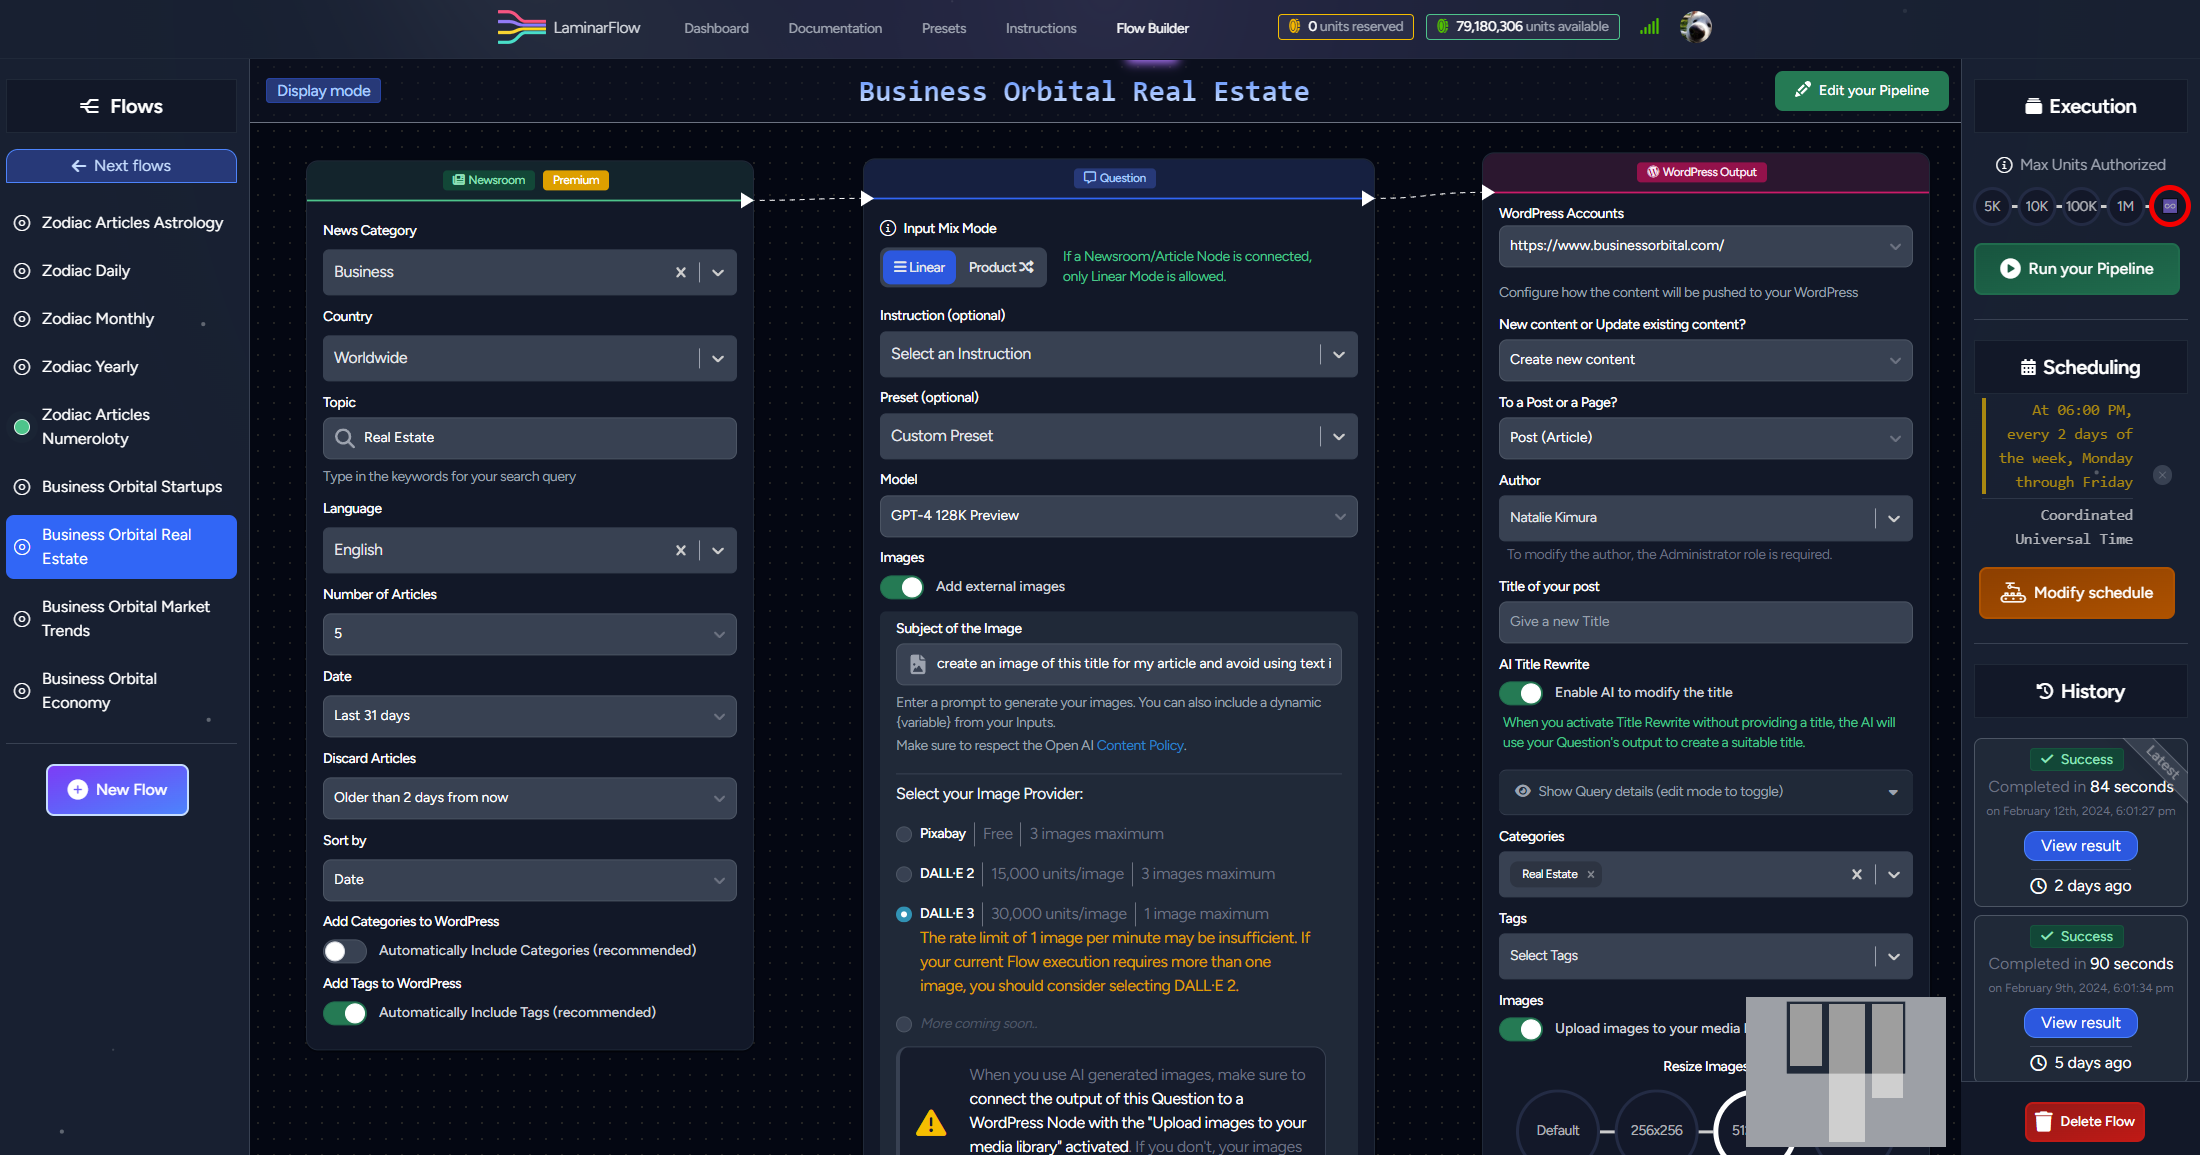Disable the Add external images toggle
The image size is (2200, 1155).
(x=902, y=587)
